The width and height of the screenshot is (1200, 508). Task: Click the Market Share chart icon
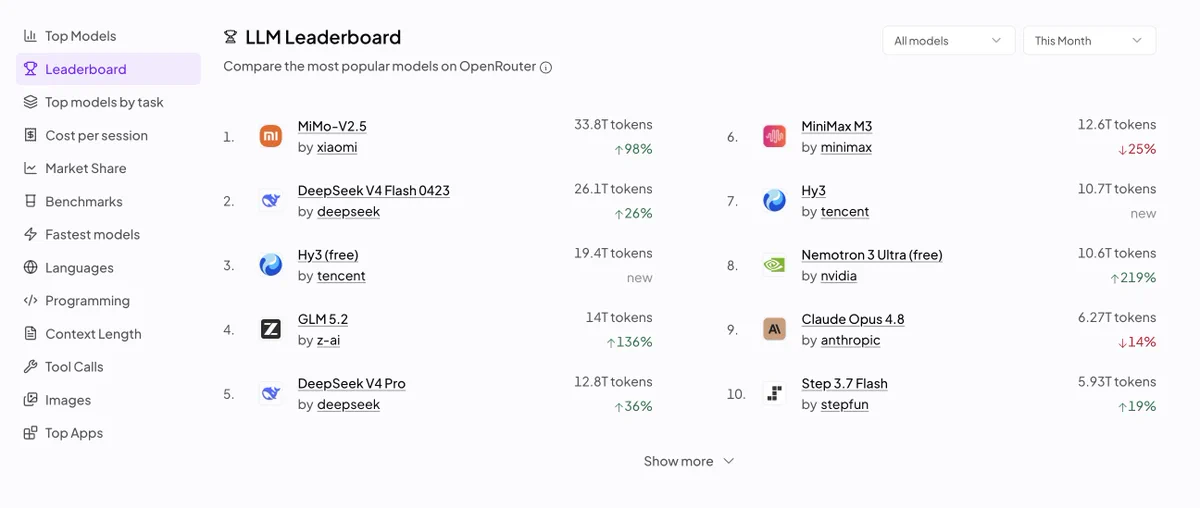31,168
